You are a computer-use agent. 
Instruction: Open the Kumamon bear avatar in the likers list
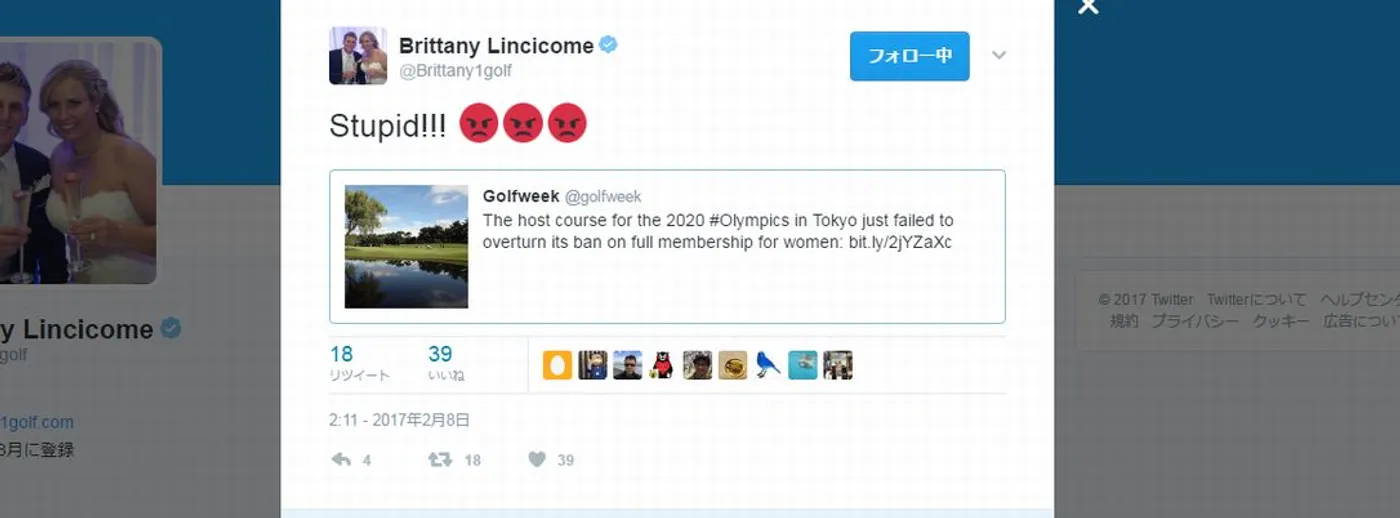pyautogui.click(x=662, y=365)
